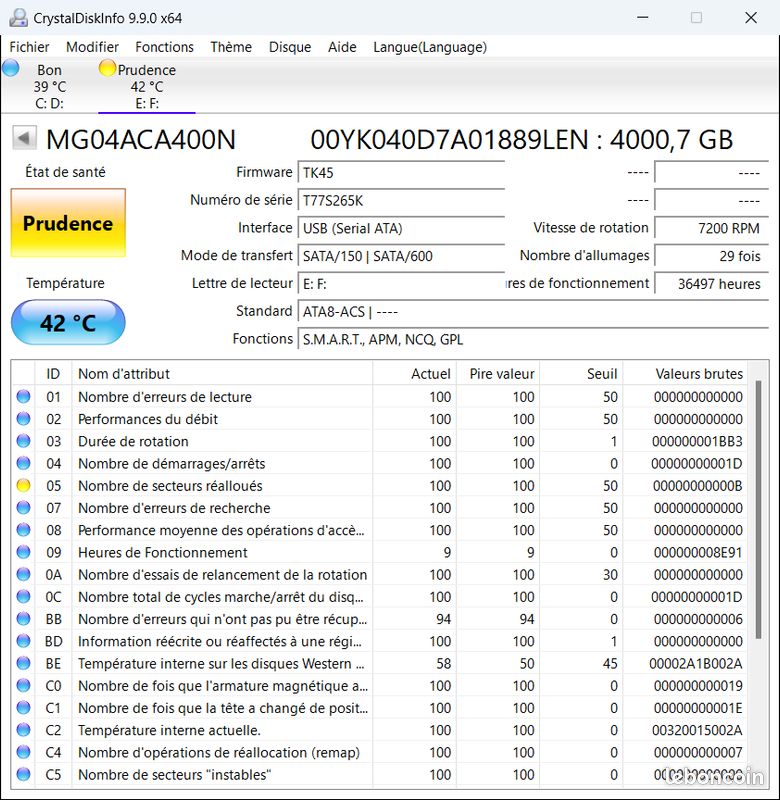Click the status orb of attribute 09
This screenshot has height=800, width=780.
click(23, 552)
